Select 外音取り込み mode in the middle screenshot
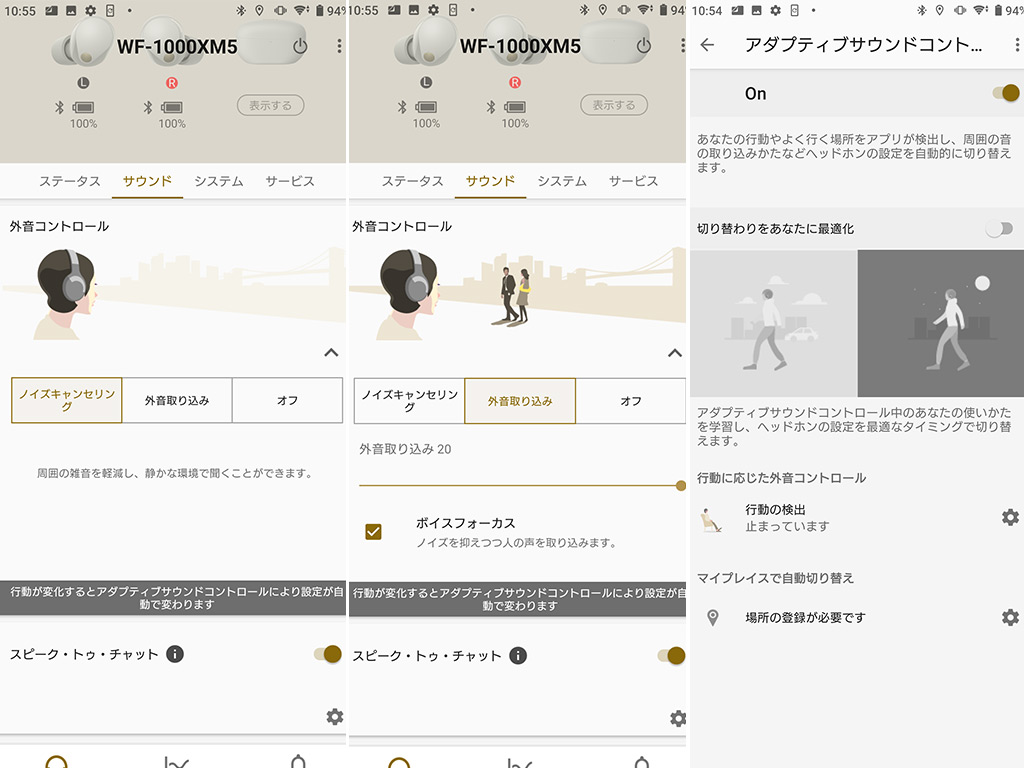Image resolution: width=1024 pixels, height=768 pixels. (520, 401)
